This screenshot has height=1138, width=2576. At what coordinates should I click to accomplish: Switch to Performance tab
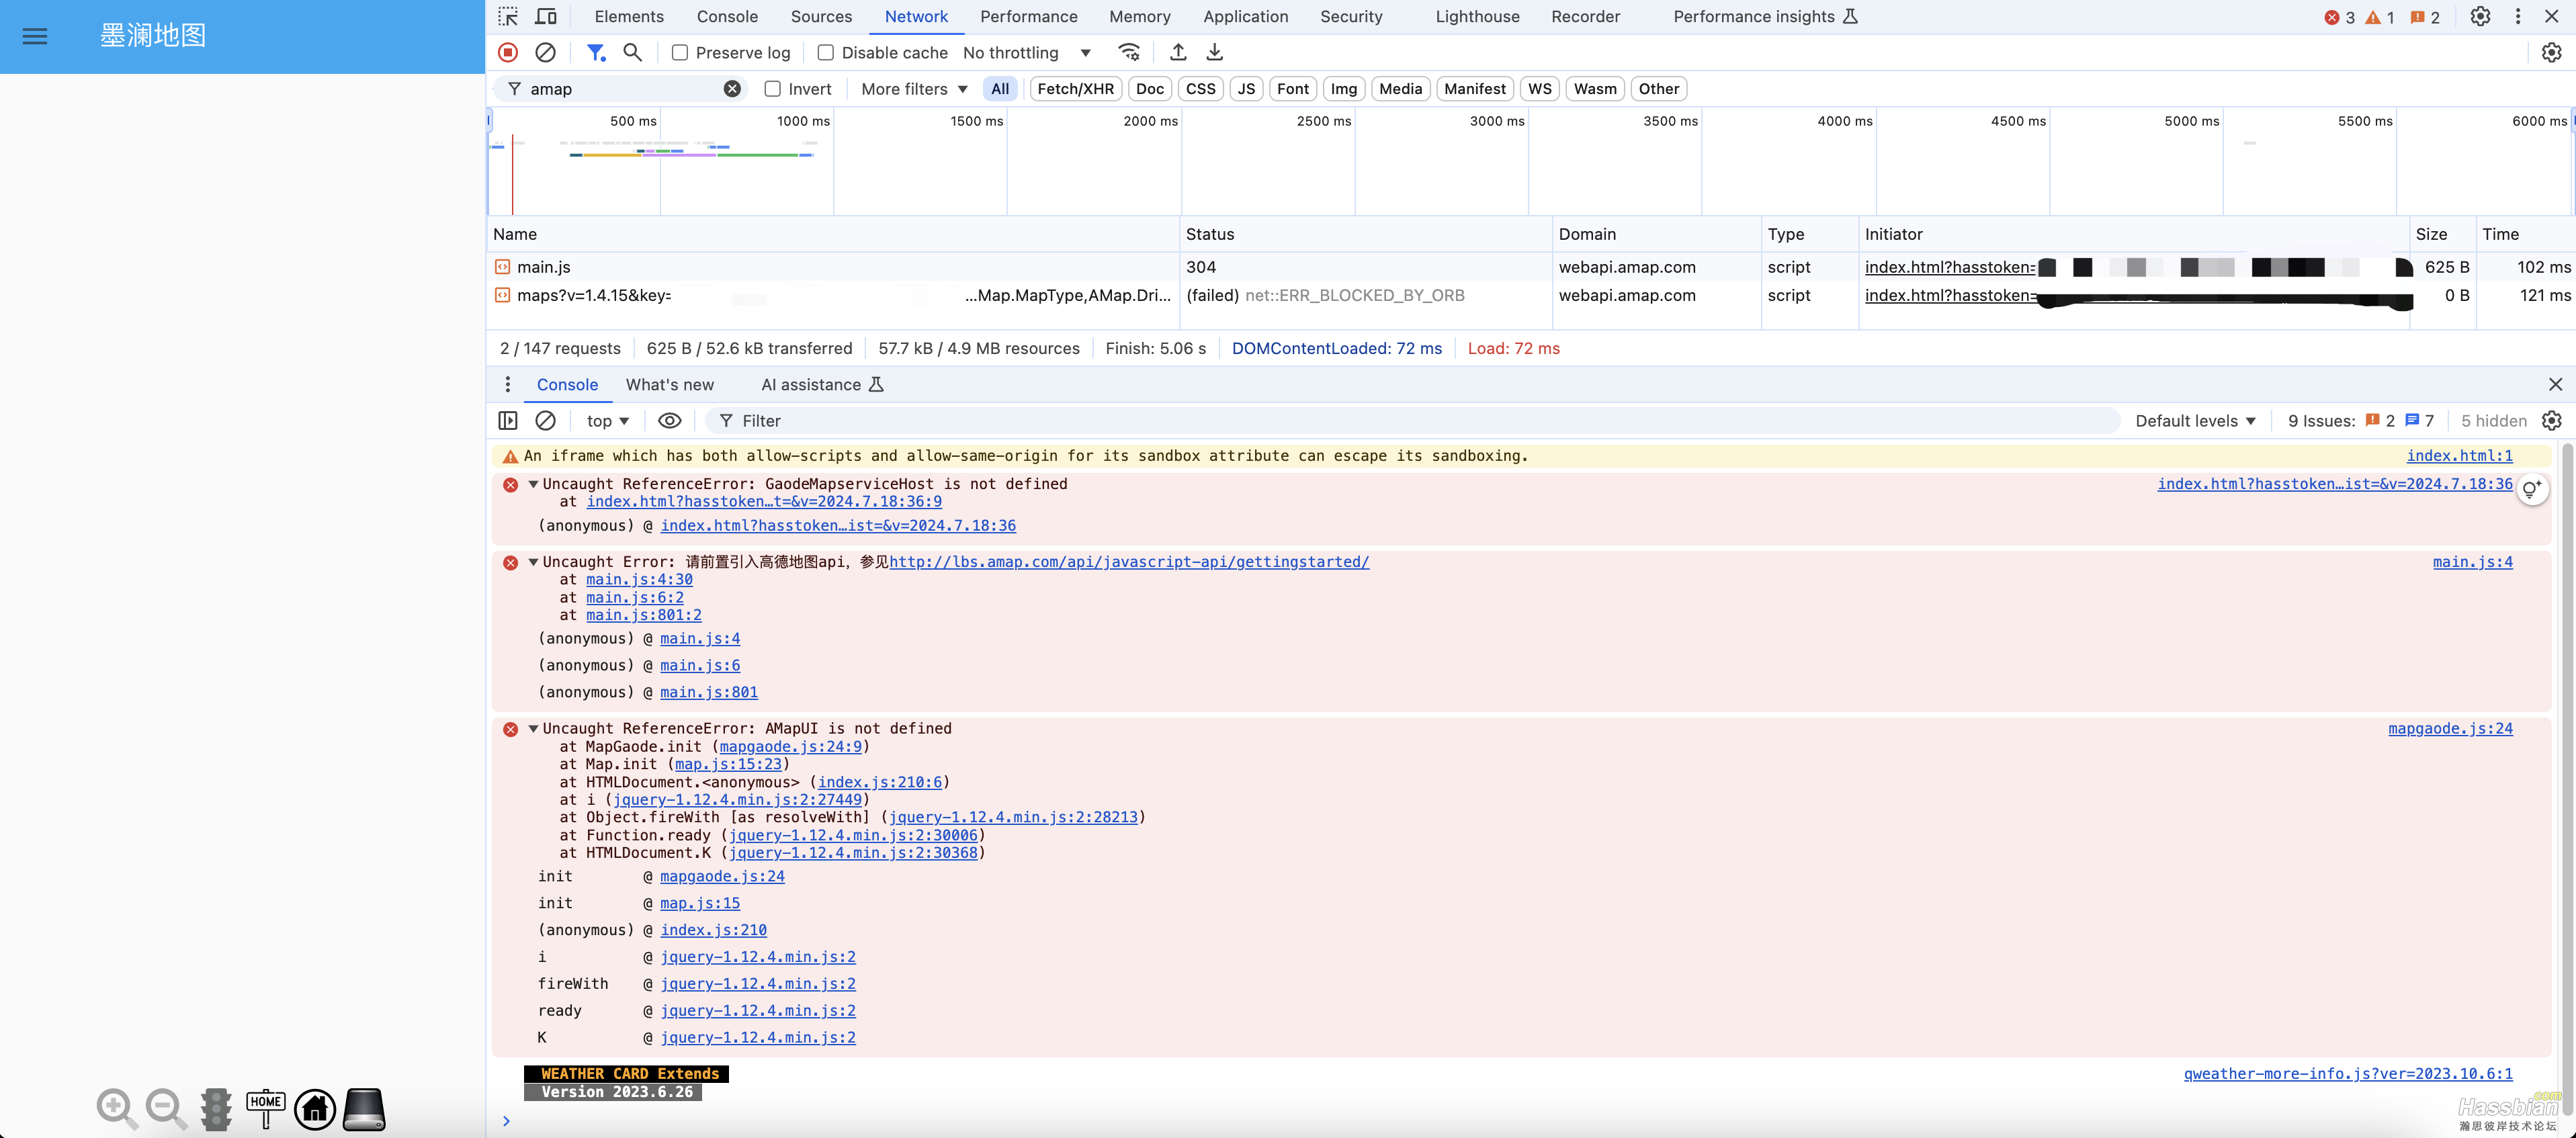(x=1028, y=17)
